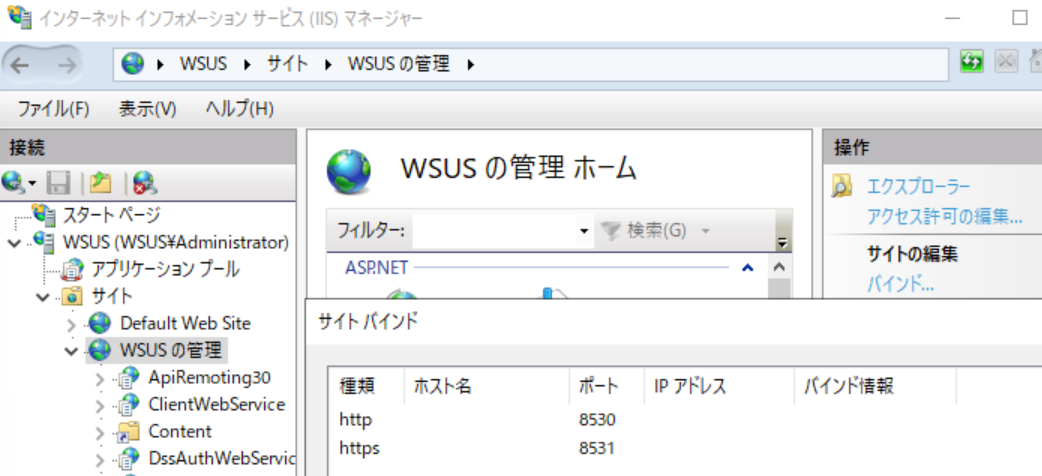1042x476 pixels.
Task: Click the ClientWebService application icon
Action: coord(128,404)
